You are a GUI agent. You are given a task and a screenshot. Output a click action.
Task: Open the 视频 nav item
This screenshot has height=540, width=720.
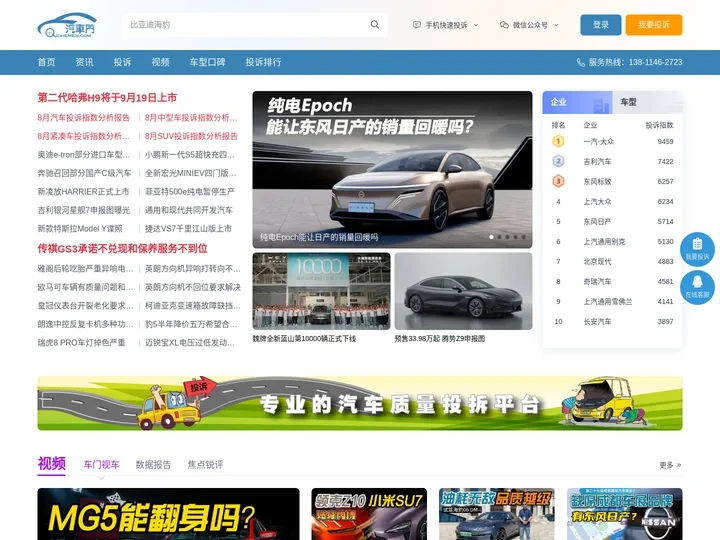click(161, 62)
